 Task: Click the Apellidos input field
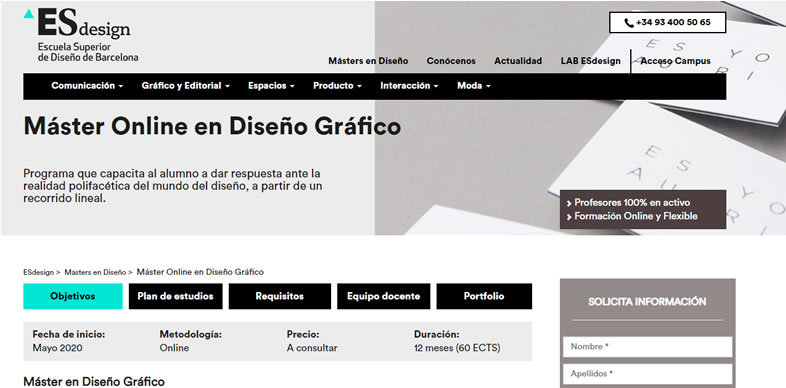[647, 374]
